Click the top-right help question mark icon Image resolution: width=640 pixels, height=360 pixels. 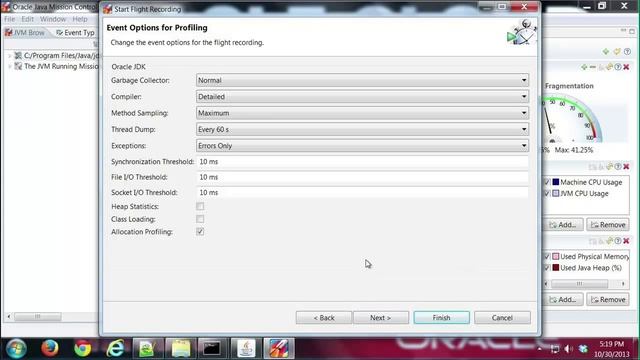tap(627, 51)
